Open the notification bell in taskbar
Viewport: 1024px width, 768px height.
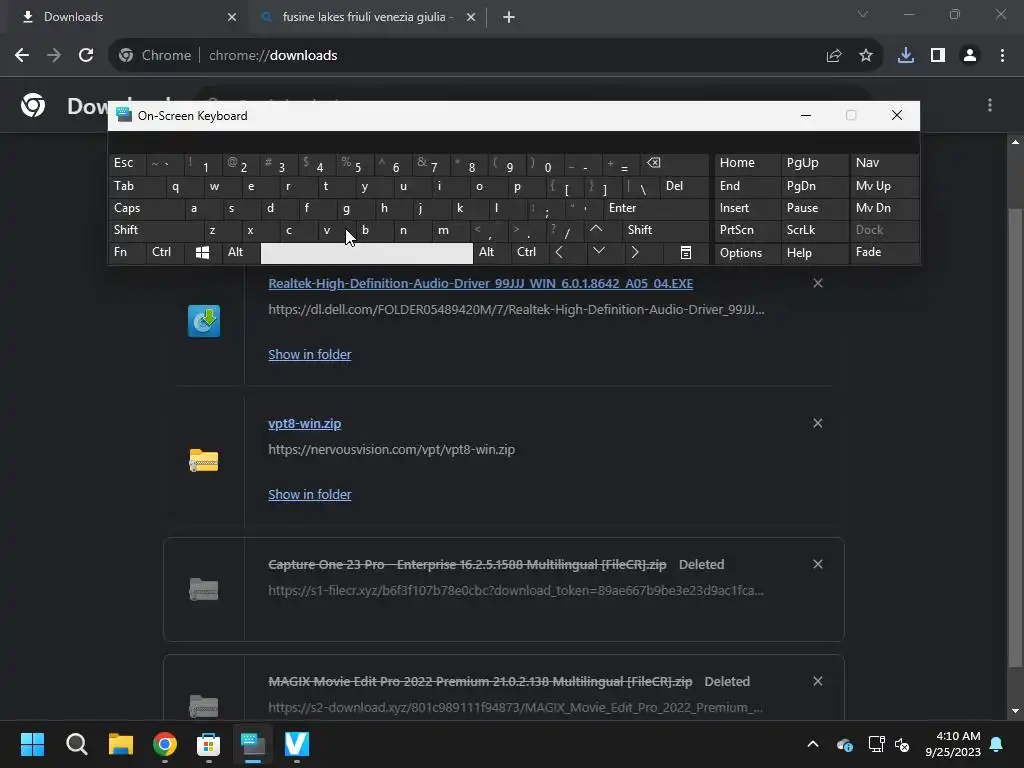(997, 744)
